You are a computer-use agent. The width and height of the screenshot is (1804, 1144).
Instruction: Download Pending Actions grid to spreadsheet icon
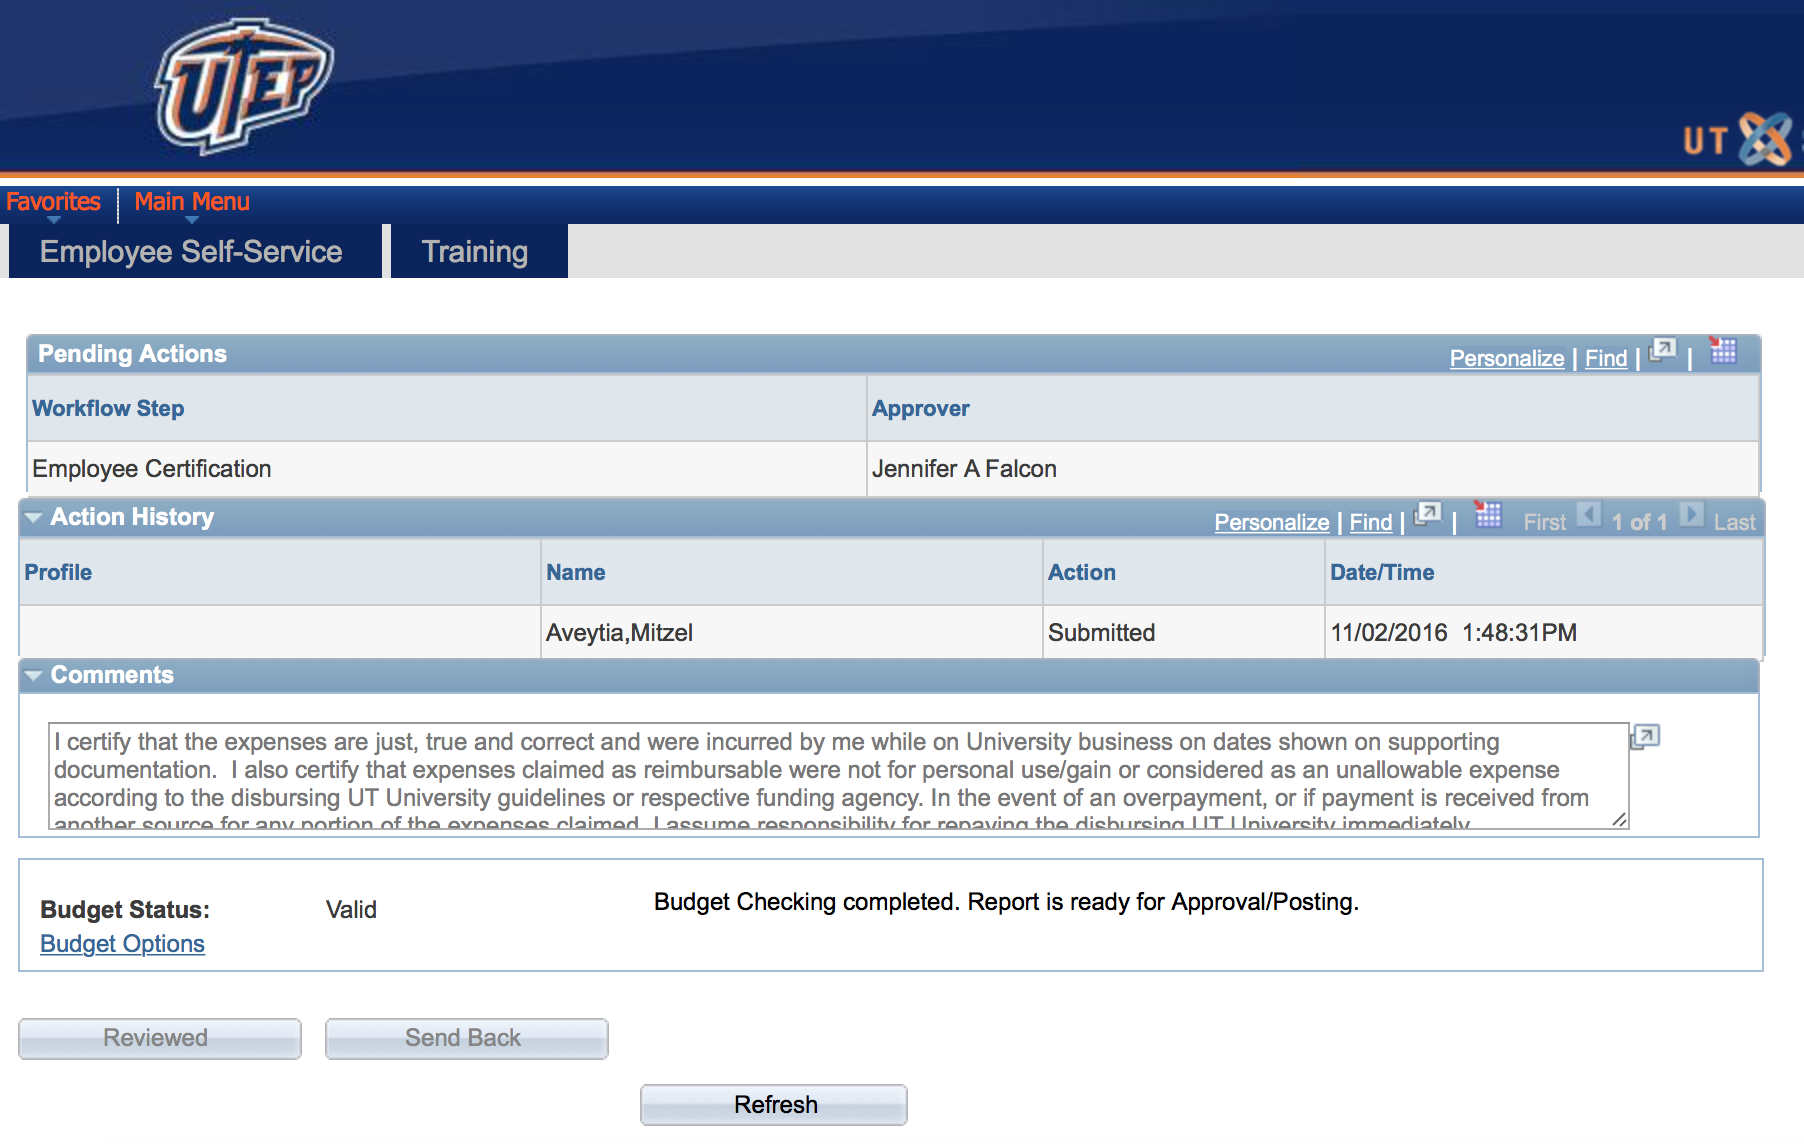point(1723,351)
